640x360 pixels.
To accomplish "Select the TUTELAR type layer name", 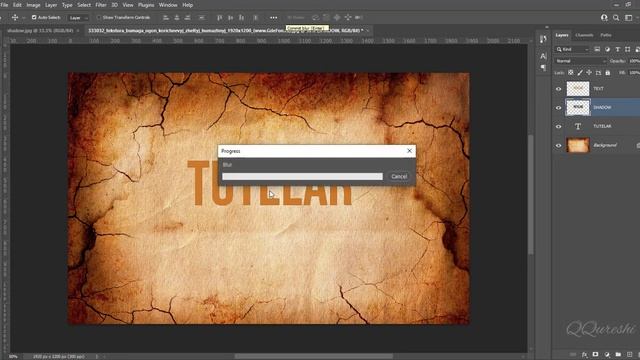I will coord(602,127).
